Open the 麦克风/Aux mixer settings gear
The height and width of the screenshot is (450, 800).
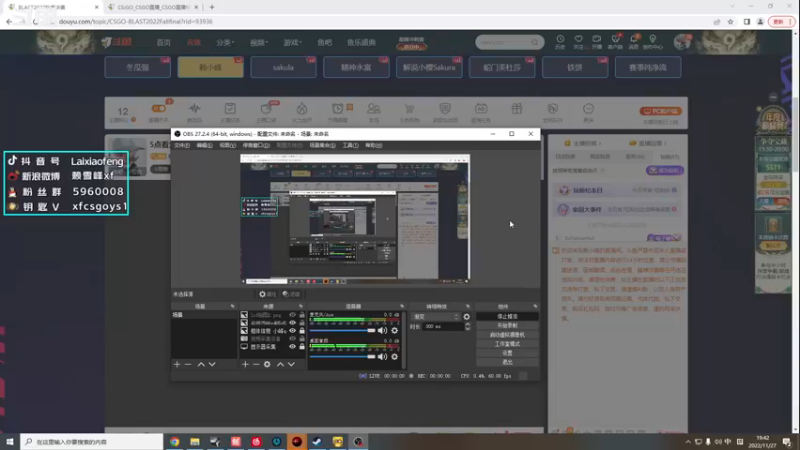[394, 331]
